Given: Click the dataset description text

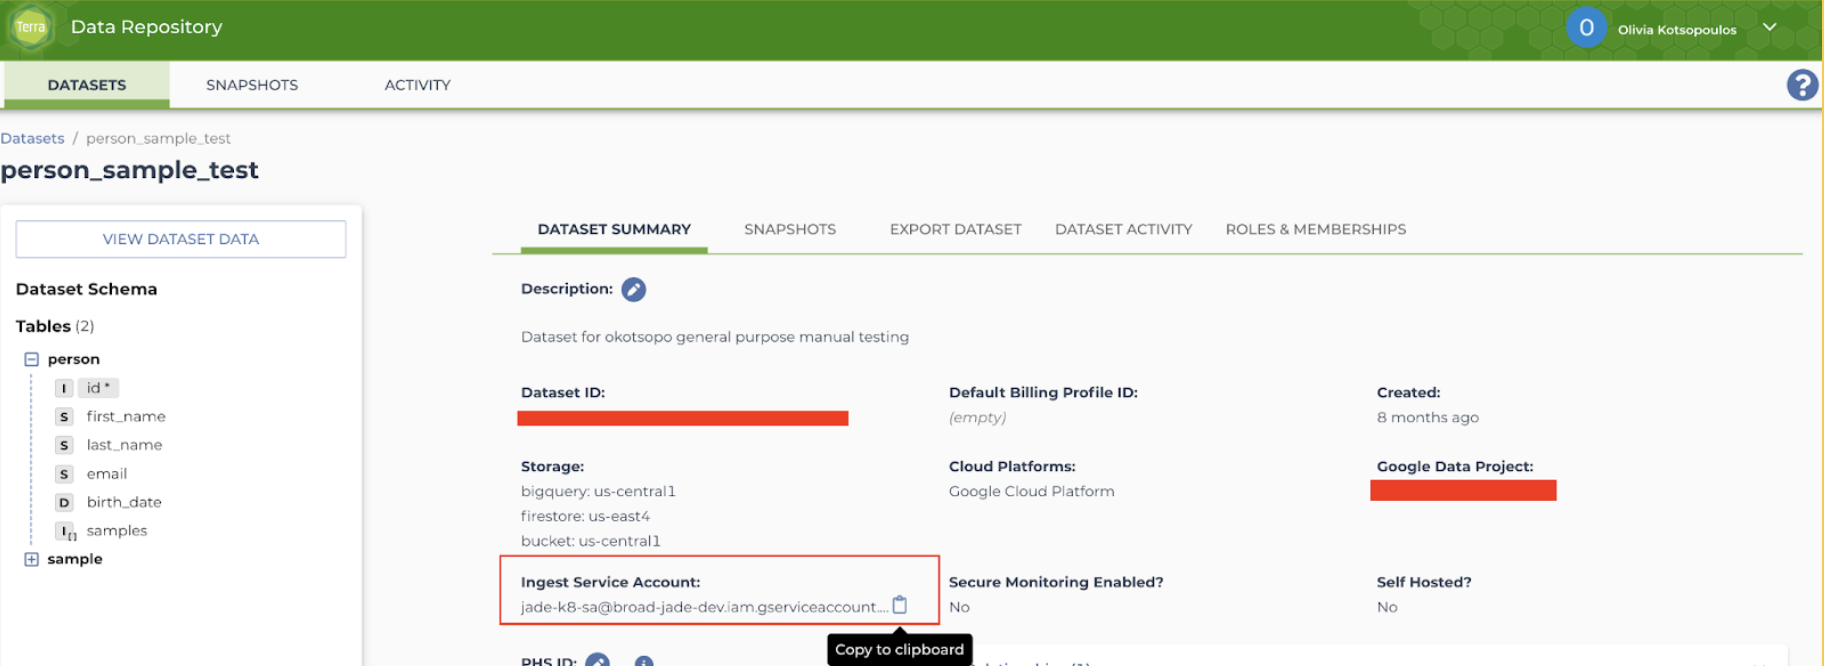Looking at the screenshot, I should (x=714, y=337).
